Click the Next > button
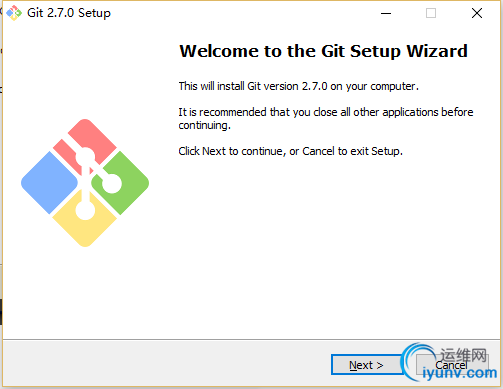Image resolution: width=503 pixels, height=389 pixels. point(366,365)
